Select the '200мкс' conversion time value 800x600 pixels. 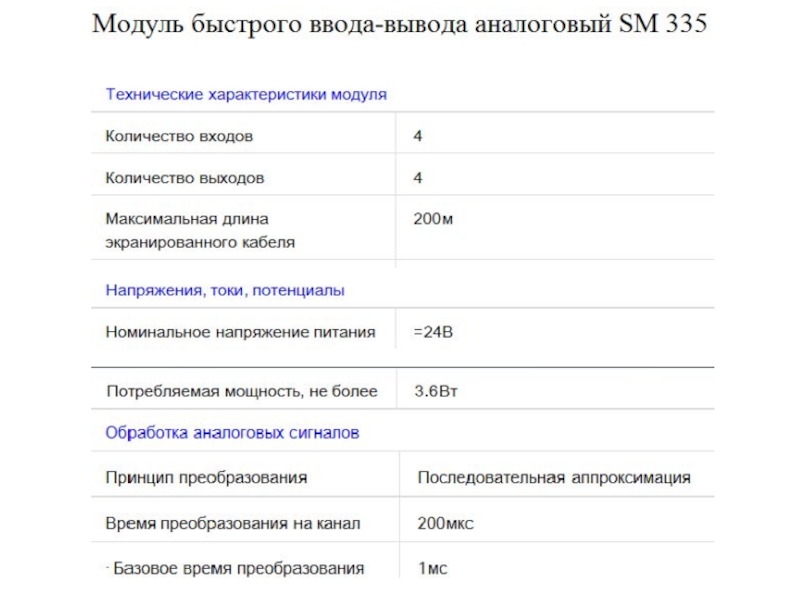tap(445, 523)
